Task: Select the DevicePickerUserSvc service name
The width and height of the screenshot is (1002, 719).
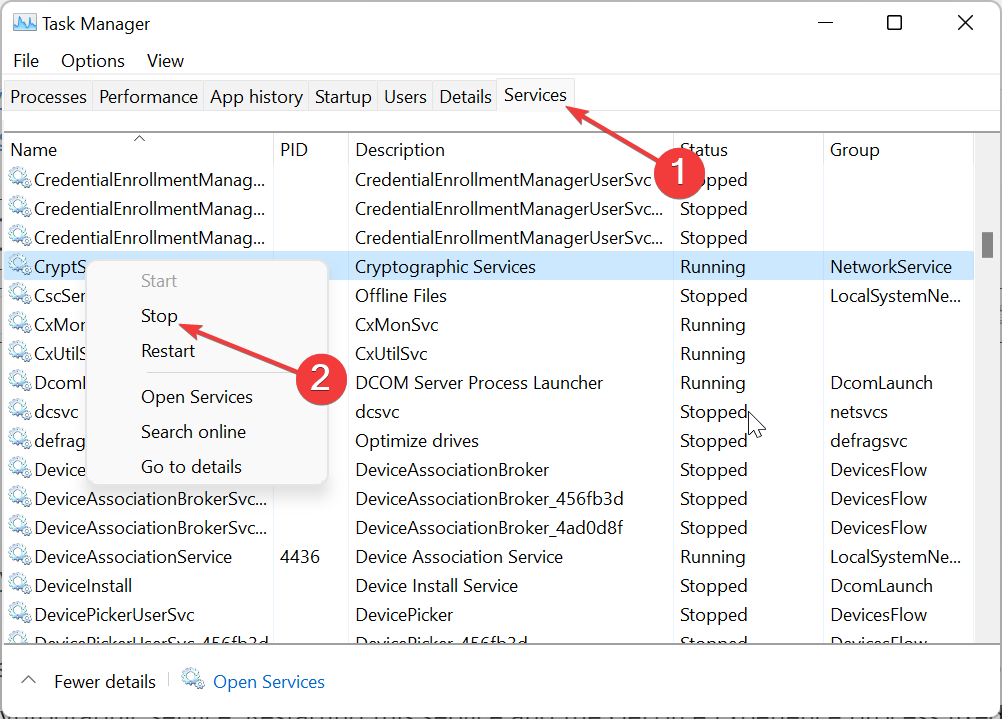Action: click(x=114, y=615)
